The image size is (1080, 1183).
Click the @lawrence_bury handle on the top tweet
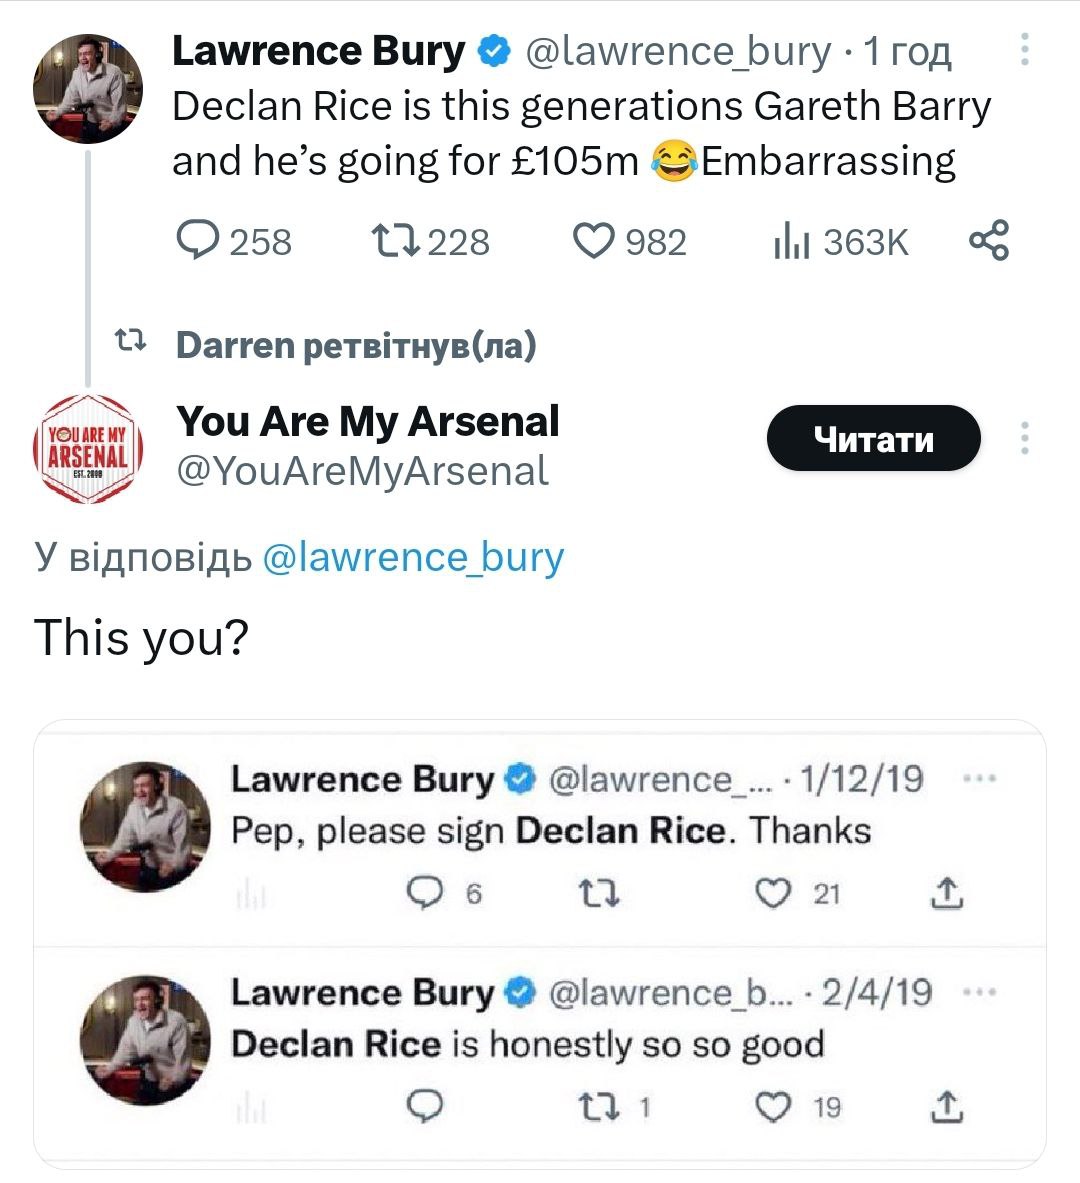677,50
